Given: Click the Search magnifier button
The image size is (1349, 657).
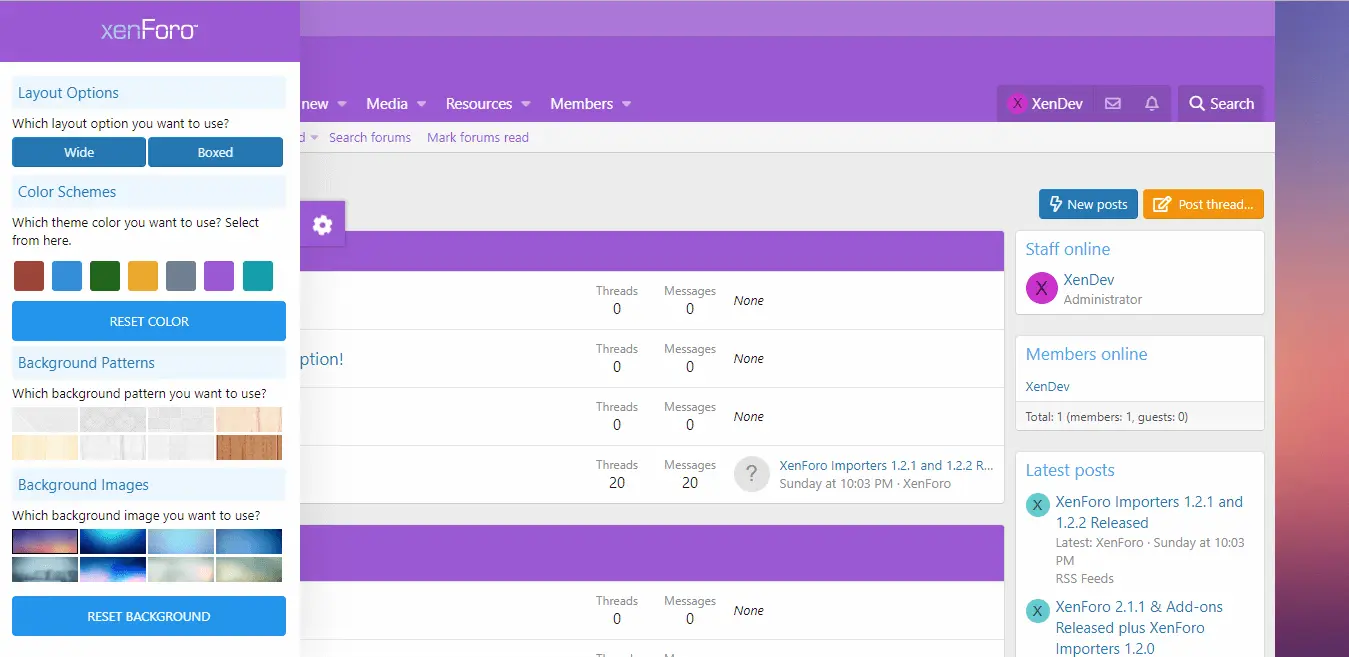Looking at the screenshot, I should tap(1221, 104).
